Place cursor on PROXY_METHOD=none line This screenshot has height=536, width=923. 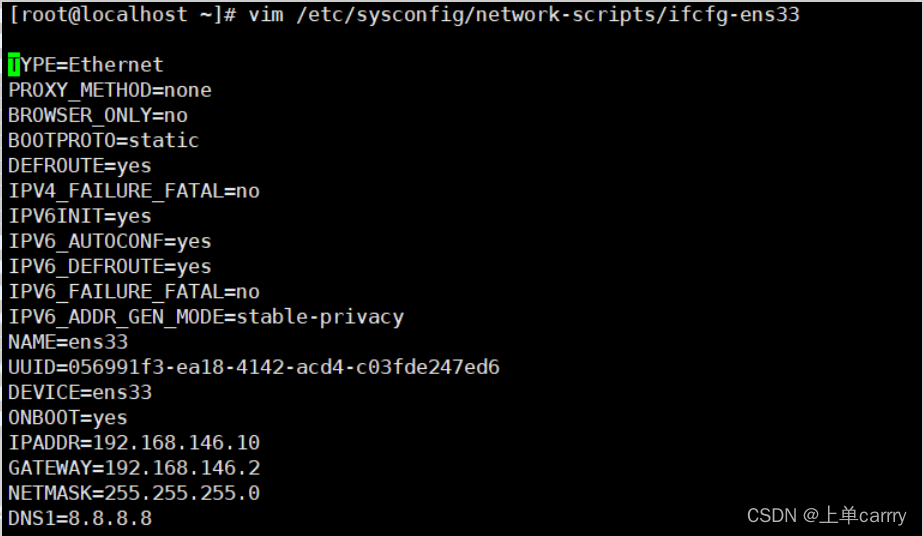(x=110, y=90)
